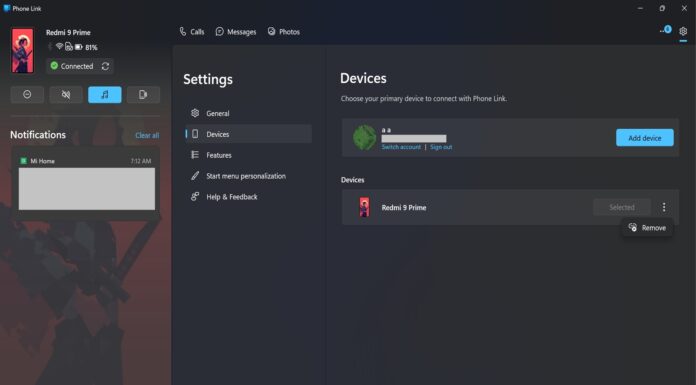
Task: Click Sign out link
Action: coord(441,147)
